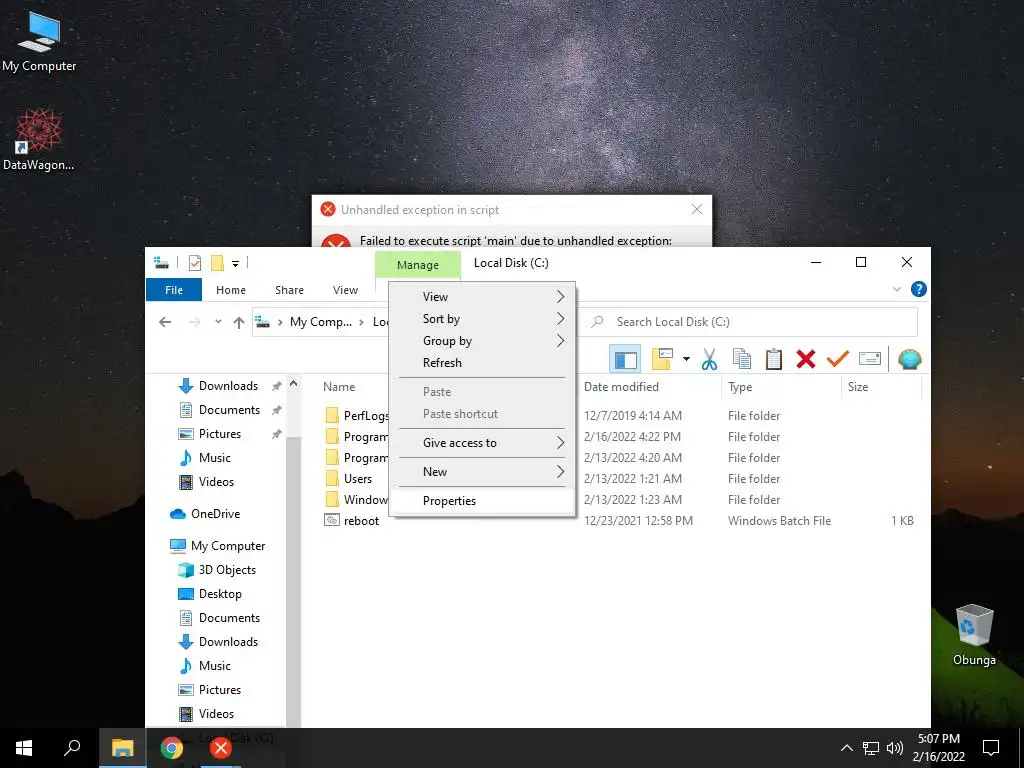Select the Obunga recycle bin icon
The height and width of the screenshot is (768, 1024).
point(974,635)
